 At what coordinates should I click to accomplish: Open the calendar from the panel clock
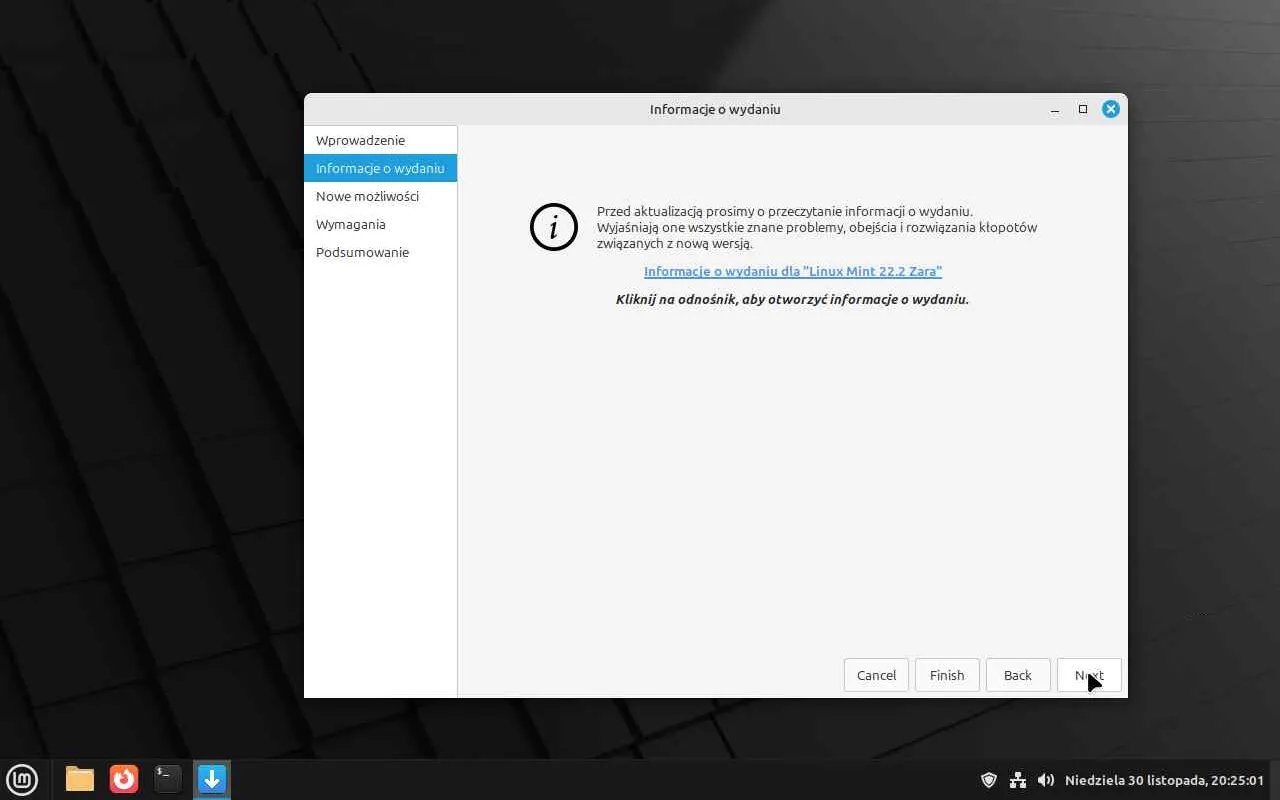point(1164,780)
